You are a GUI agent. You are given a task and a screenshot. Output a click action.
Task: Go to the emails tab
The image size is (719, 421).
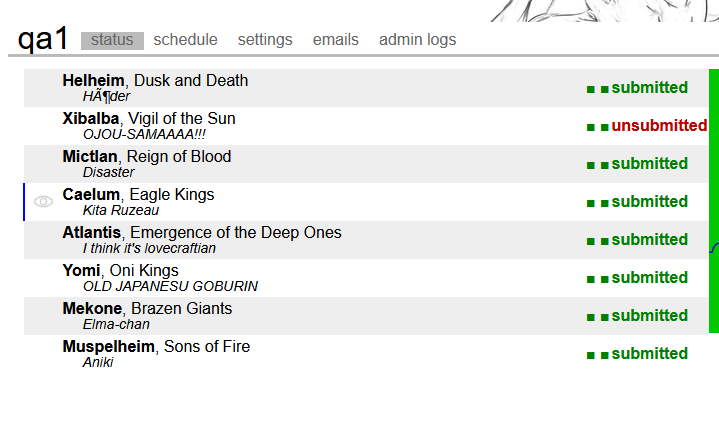coord(335,40)
